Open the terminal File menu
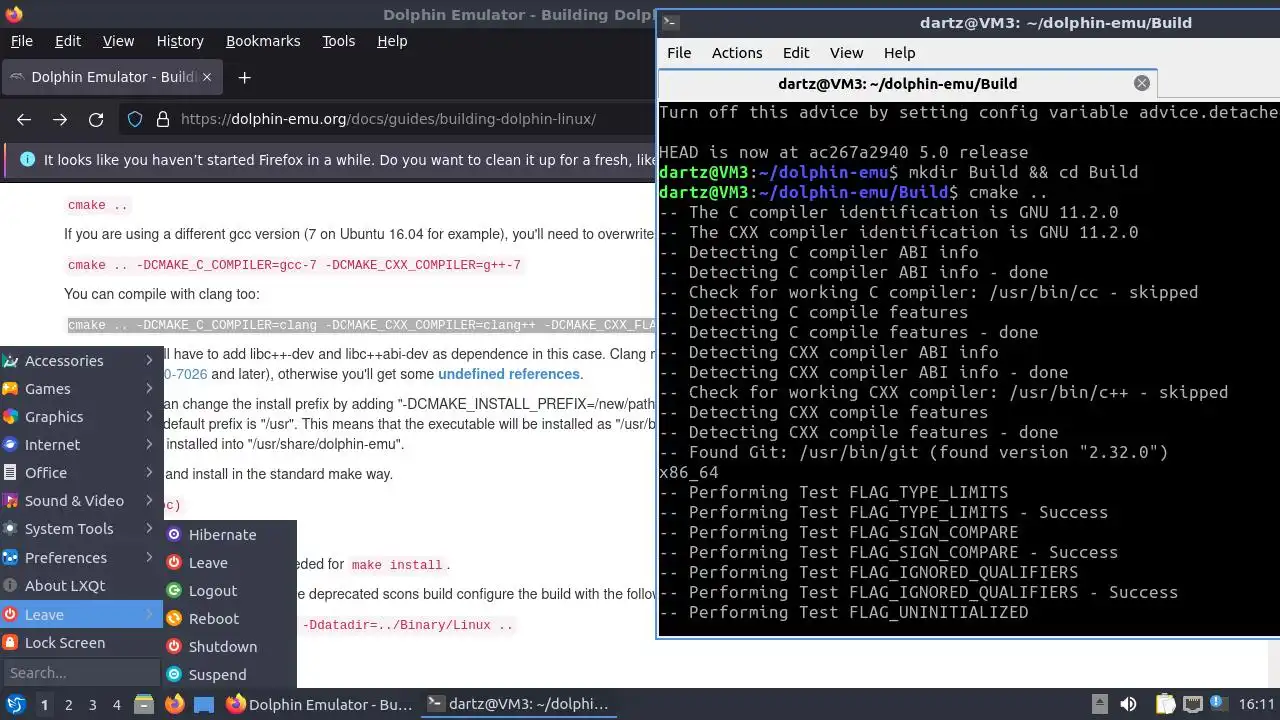Screen dimensions: 1280x720 click(679, 53)
